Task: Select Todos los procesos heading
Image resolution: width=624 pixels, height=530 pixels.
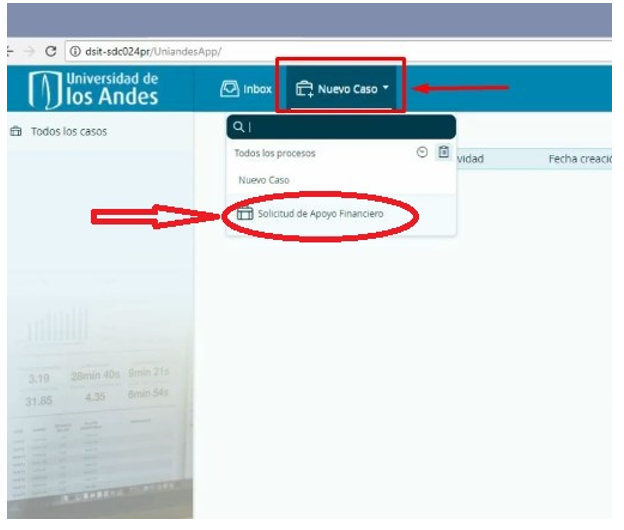Action: click(x=275, y=153)
